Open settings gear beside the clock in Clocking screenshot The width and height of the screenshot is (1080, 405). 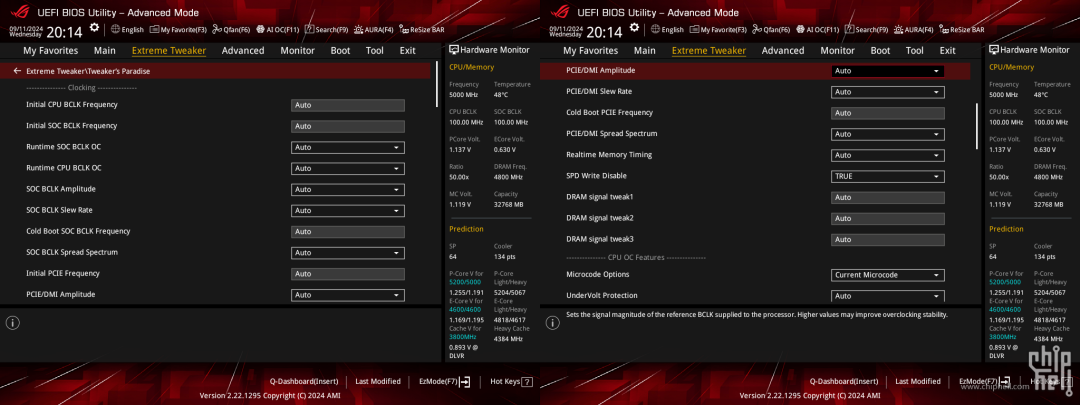[x=94, y=28]
